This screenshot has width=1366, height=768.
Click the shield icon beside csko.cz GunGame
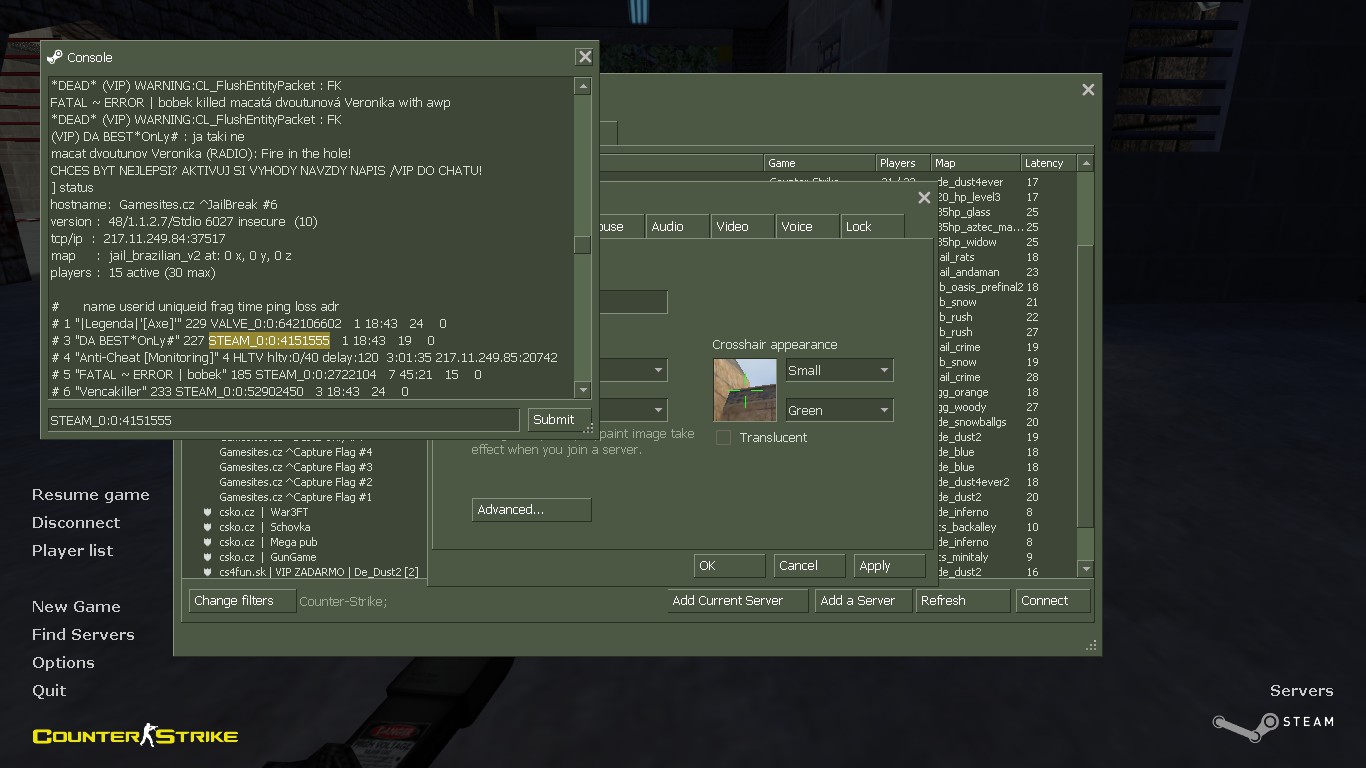[x=207, y=557]
